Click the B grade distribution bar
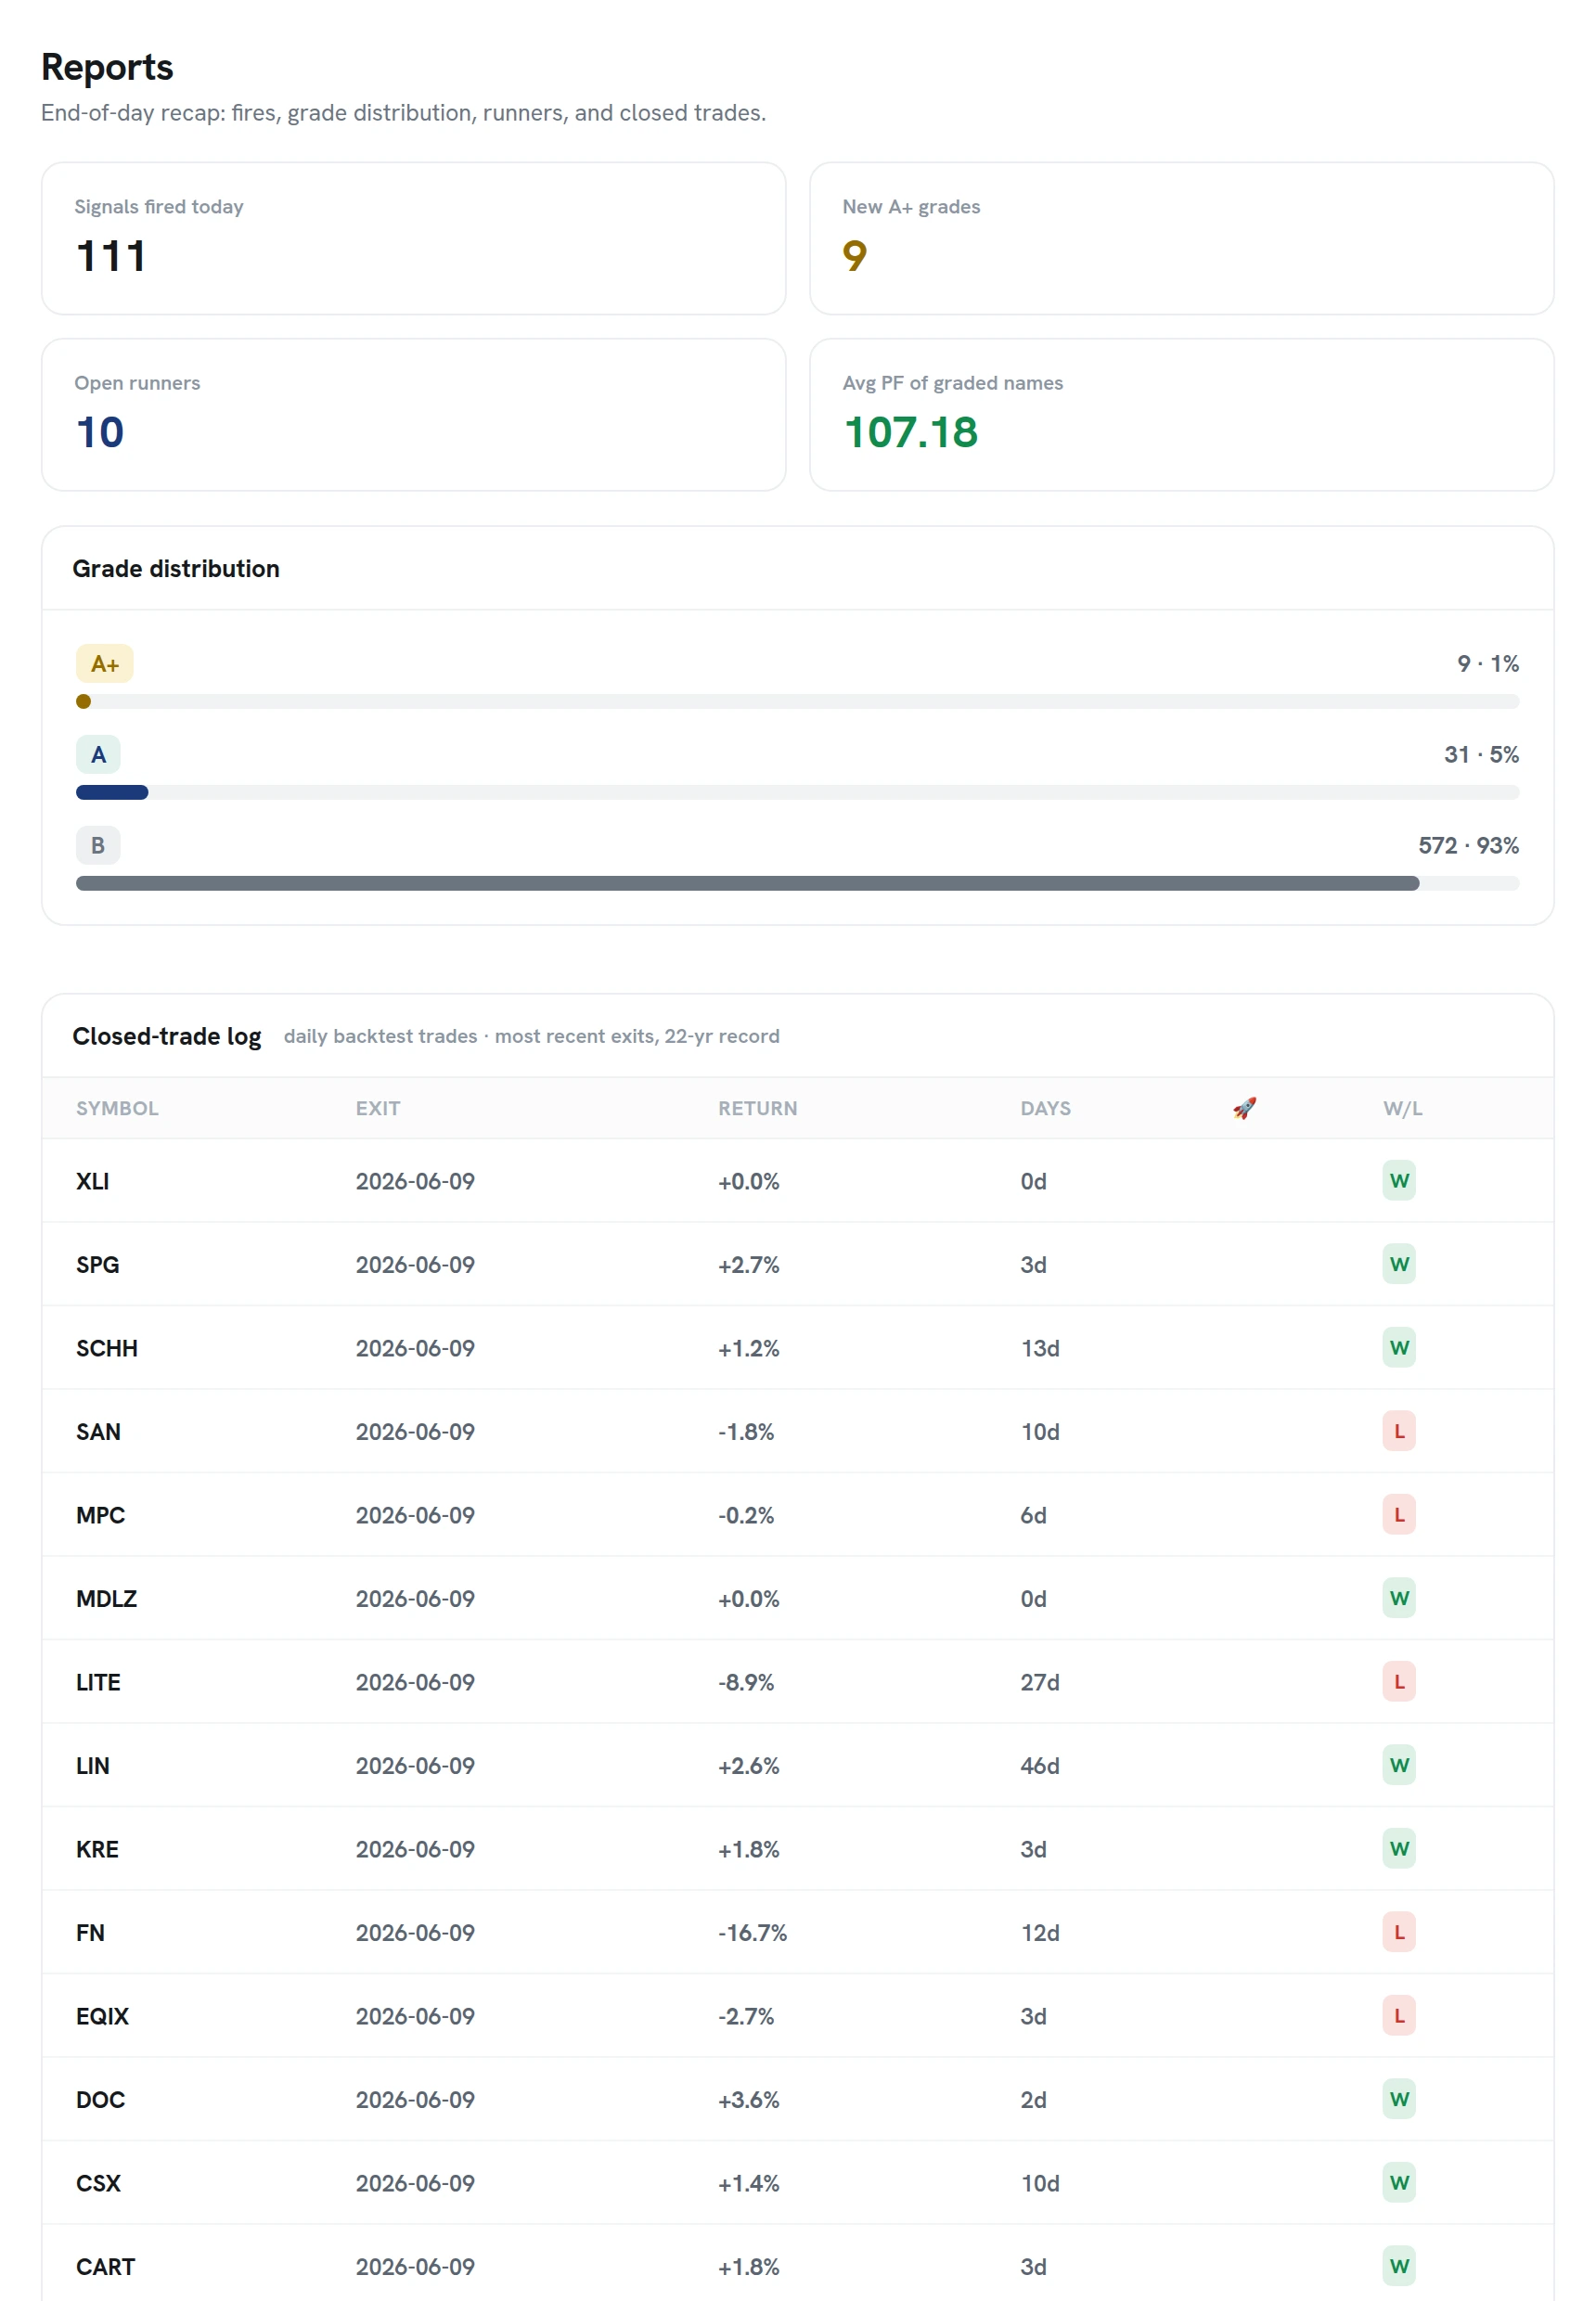The height and width of the screenshot is (2301, 1596). coord(797,883)
